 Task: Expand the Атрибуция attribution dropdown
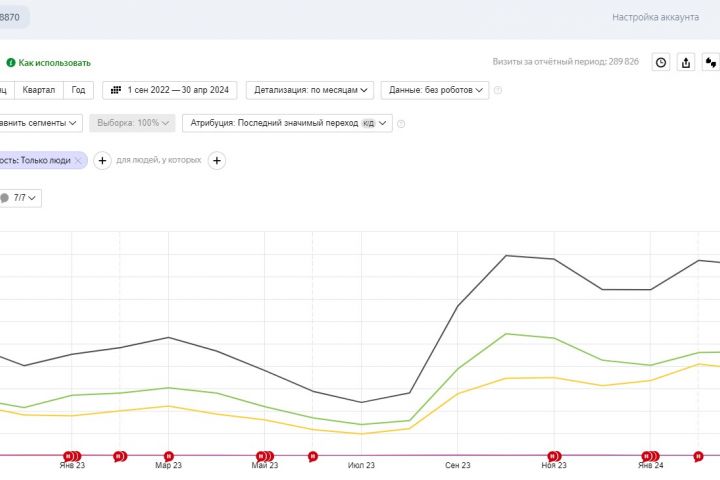click(x=287, y=123)
